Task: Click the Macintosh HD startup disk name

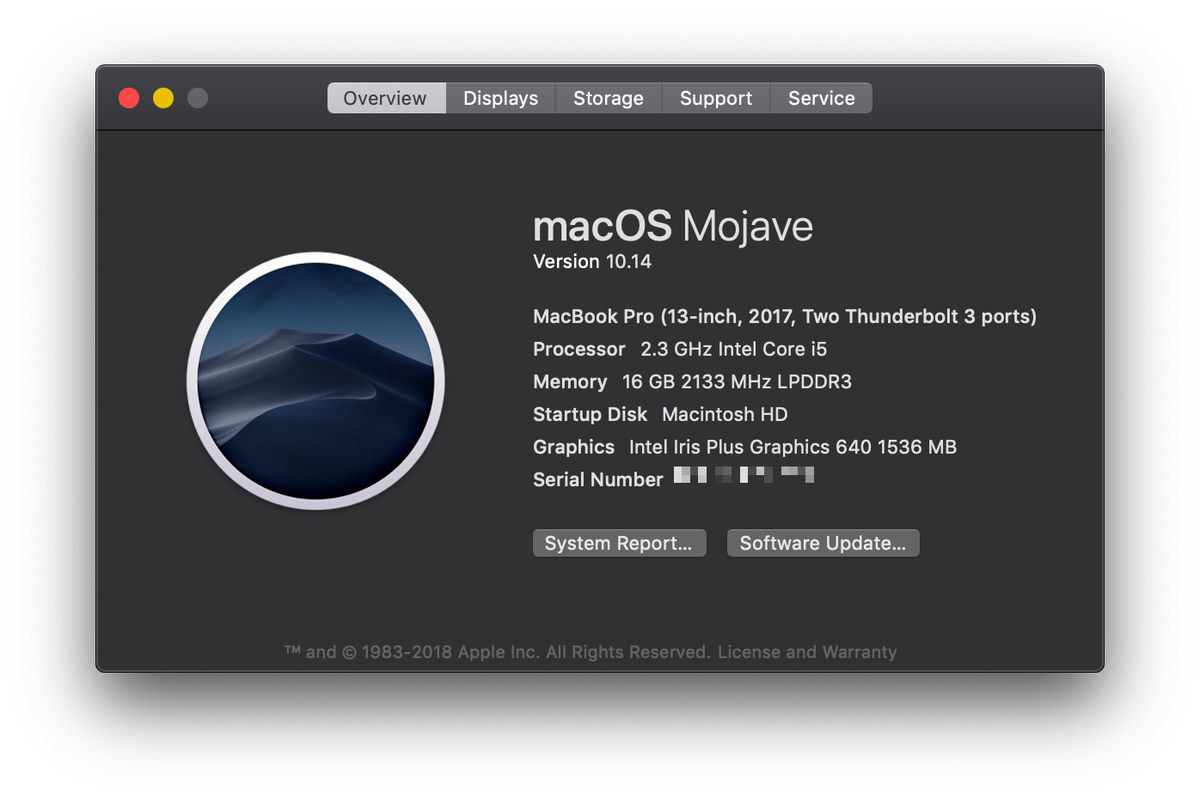Action: point(724,414)
